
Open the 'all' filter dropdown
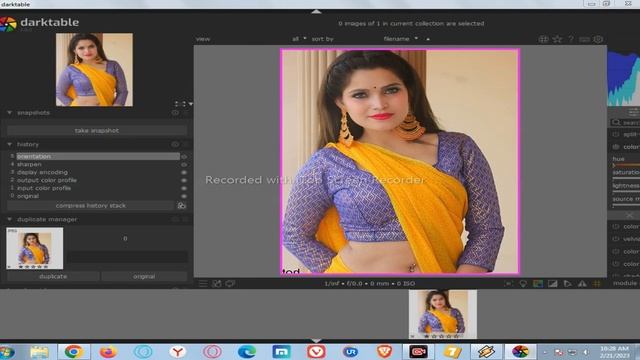point(299,39)
